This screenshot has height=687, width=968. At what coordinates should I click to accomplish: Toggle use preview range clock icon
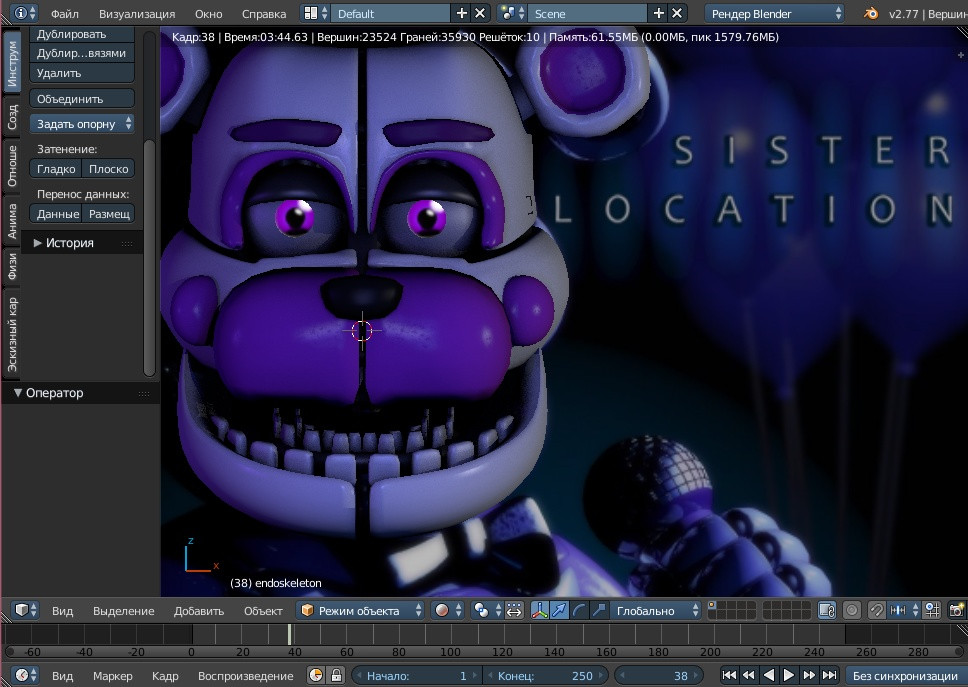pyautogui.click(x=316, y=675)
